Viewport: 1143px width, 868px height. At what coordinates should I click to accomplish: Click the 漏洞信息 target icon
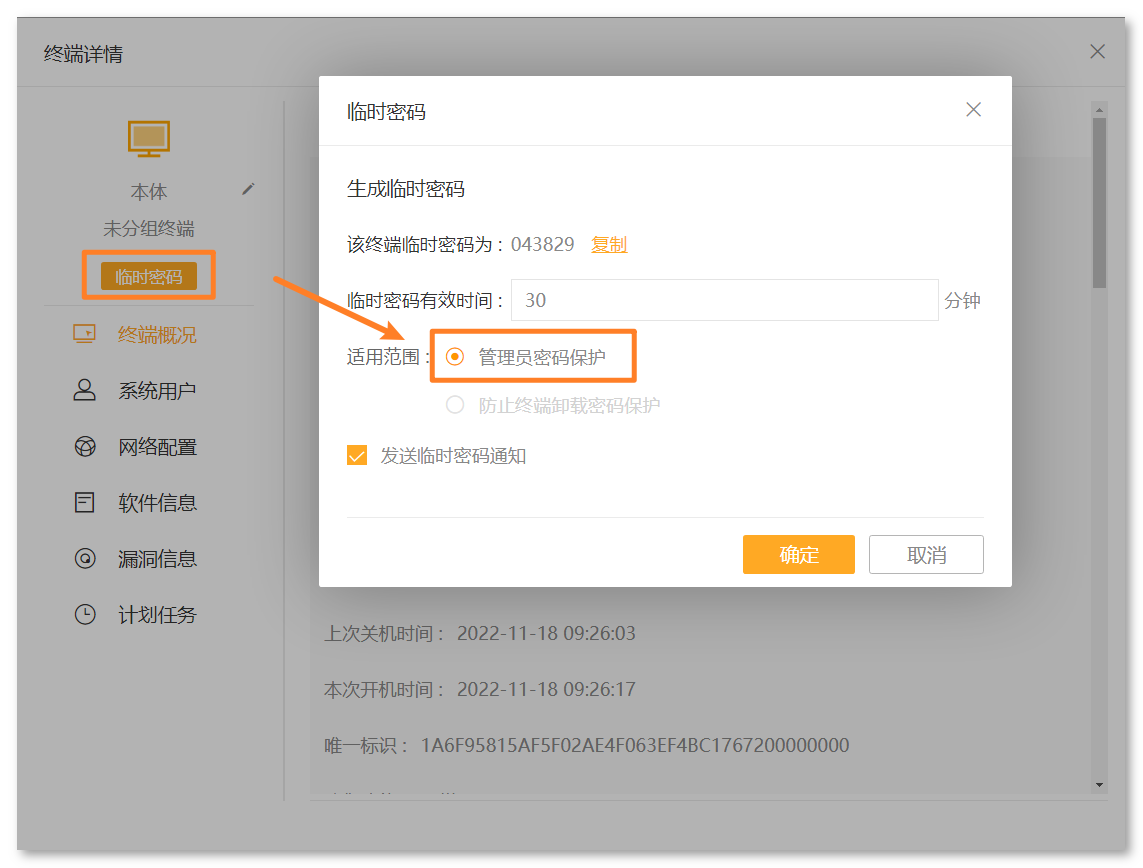click(x=85, y=559)
